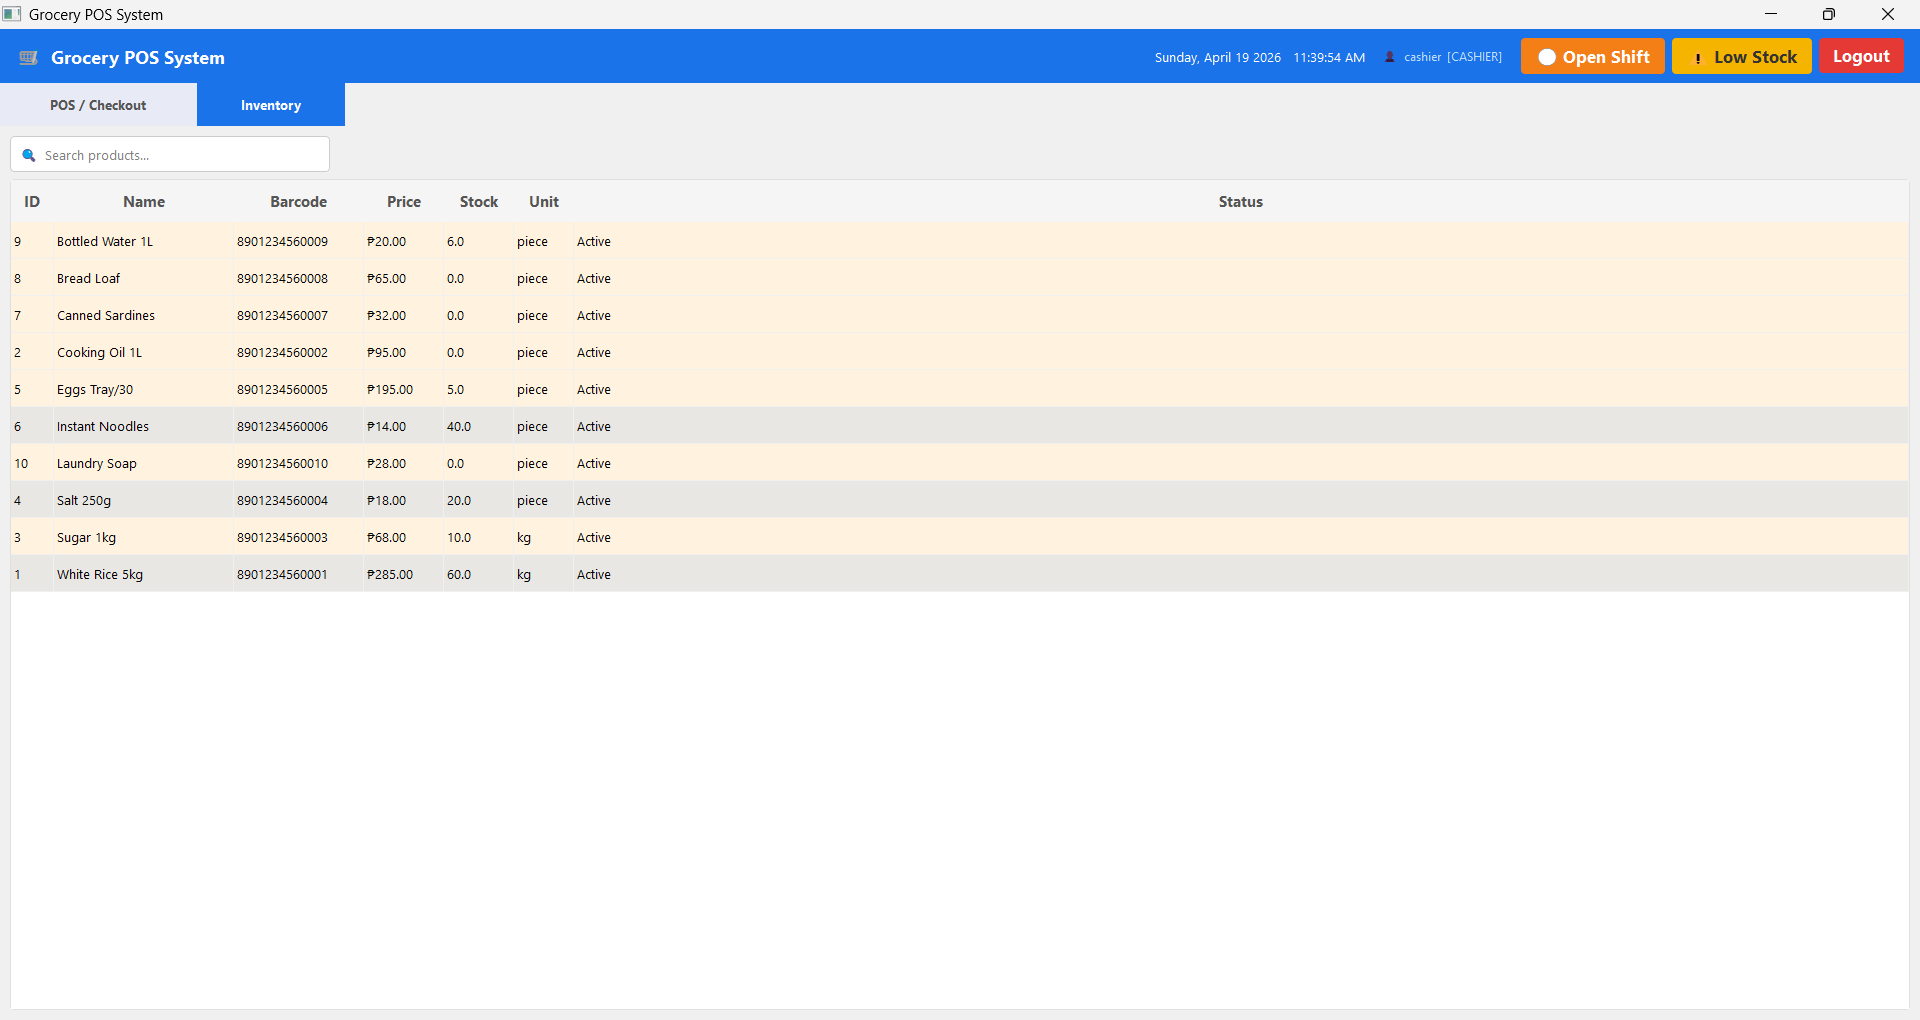Sort by the Unit column header
The width and height of the screenshot is (1920, 1020).
[x=544, y=202]
